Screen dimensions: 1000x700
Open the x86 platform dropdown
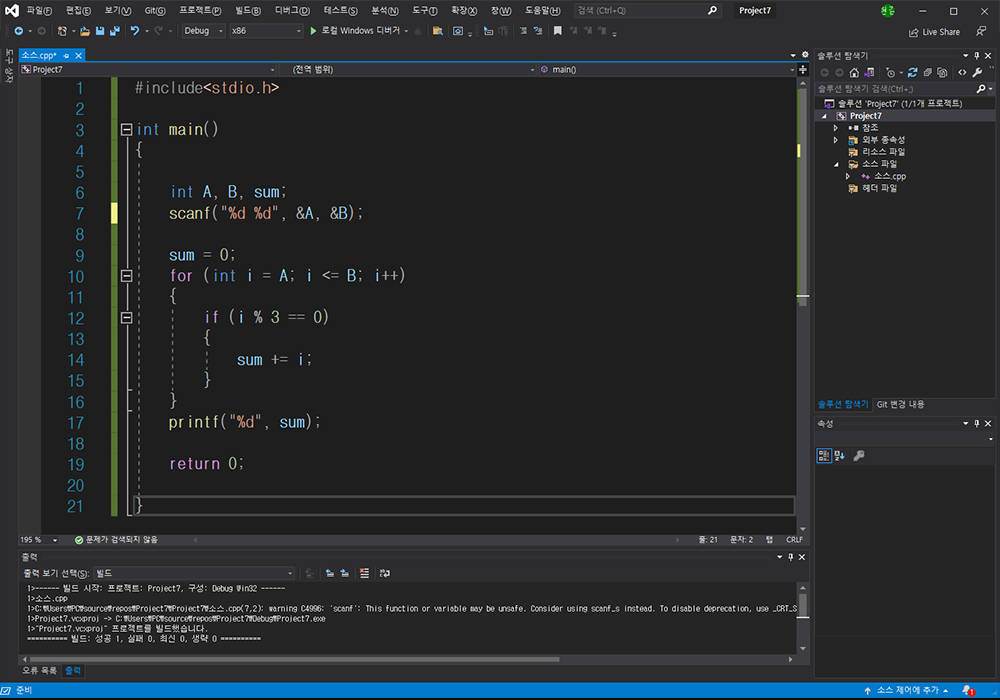click(266, 31)
